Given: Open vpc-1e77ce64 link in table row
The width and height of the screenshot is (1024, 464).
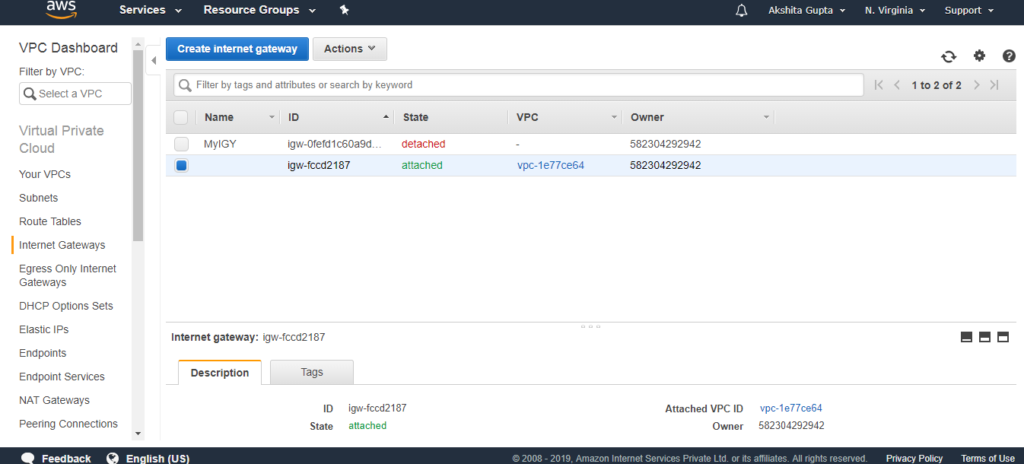Looking at the screenshot, I should [x=551, y=165].
